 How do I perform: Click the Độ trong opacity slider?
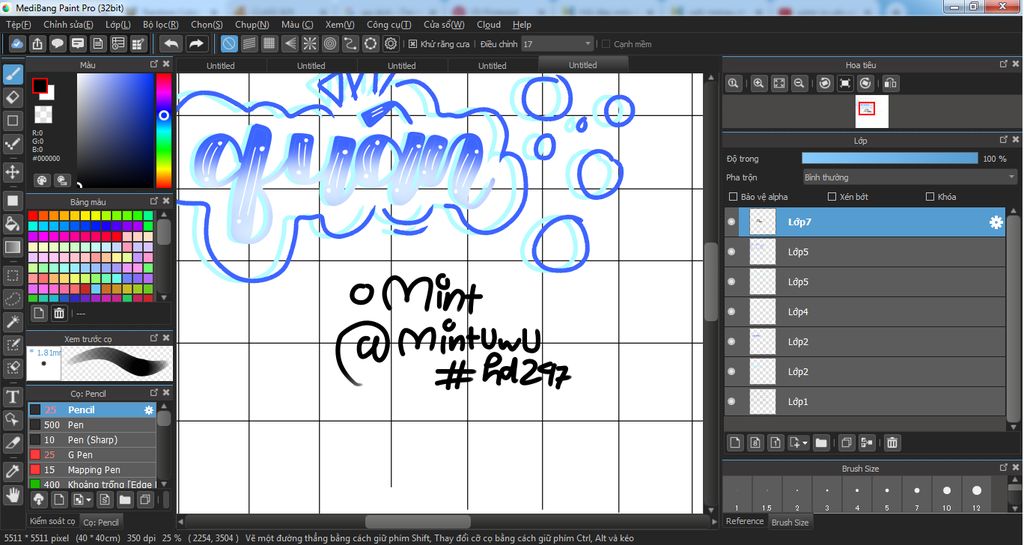889,158
